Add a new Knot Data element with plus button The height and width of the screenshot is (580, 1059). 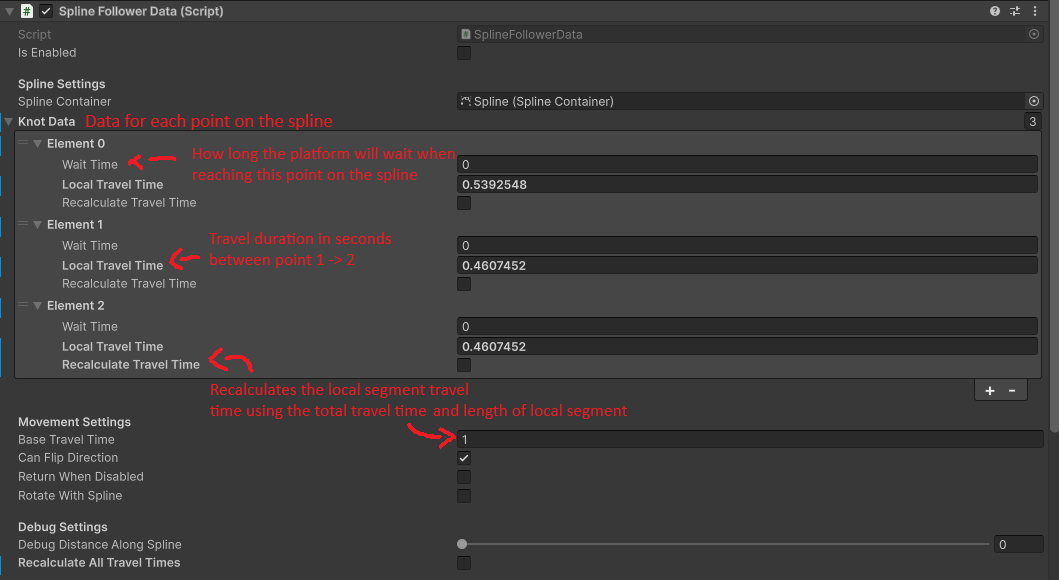coord(989,390)
